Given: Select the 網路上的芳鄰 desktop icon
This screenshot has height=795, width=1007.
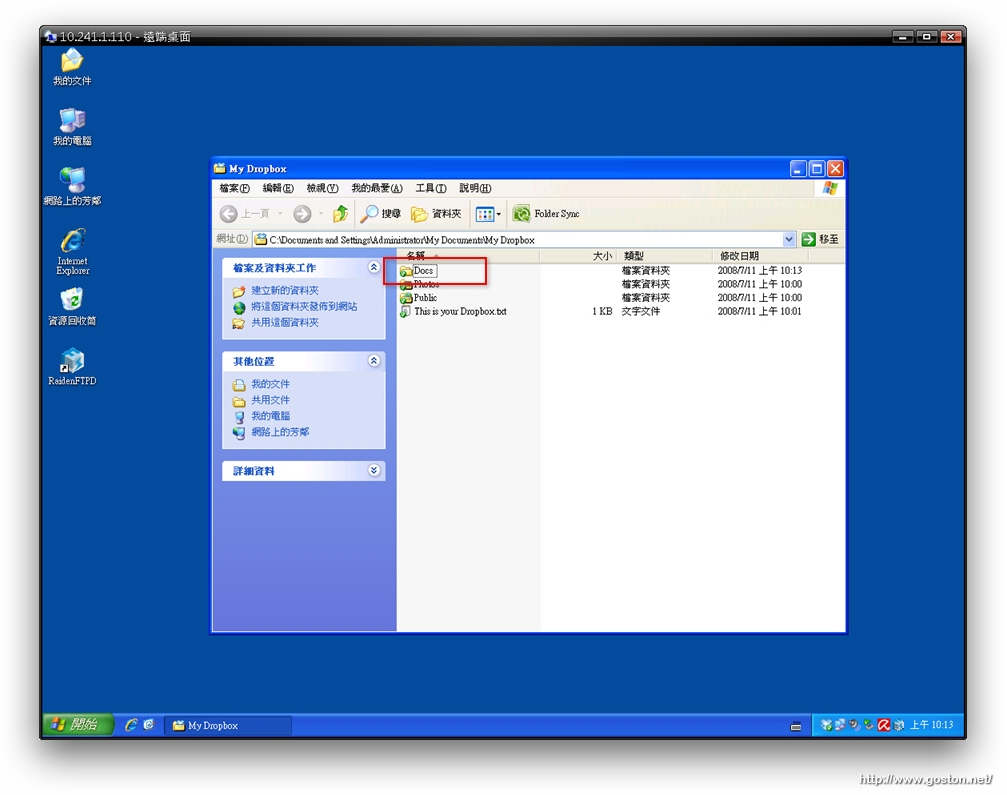Looking at the screenshot, I should 72,187.
